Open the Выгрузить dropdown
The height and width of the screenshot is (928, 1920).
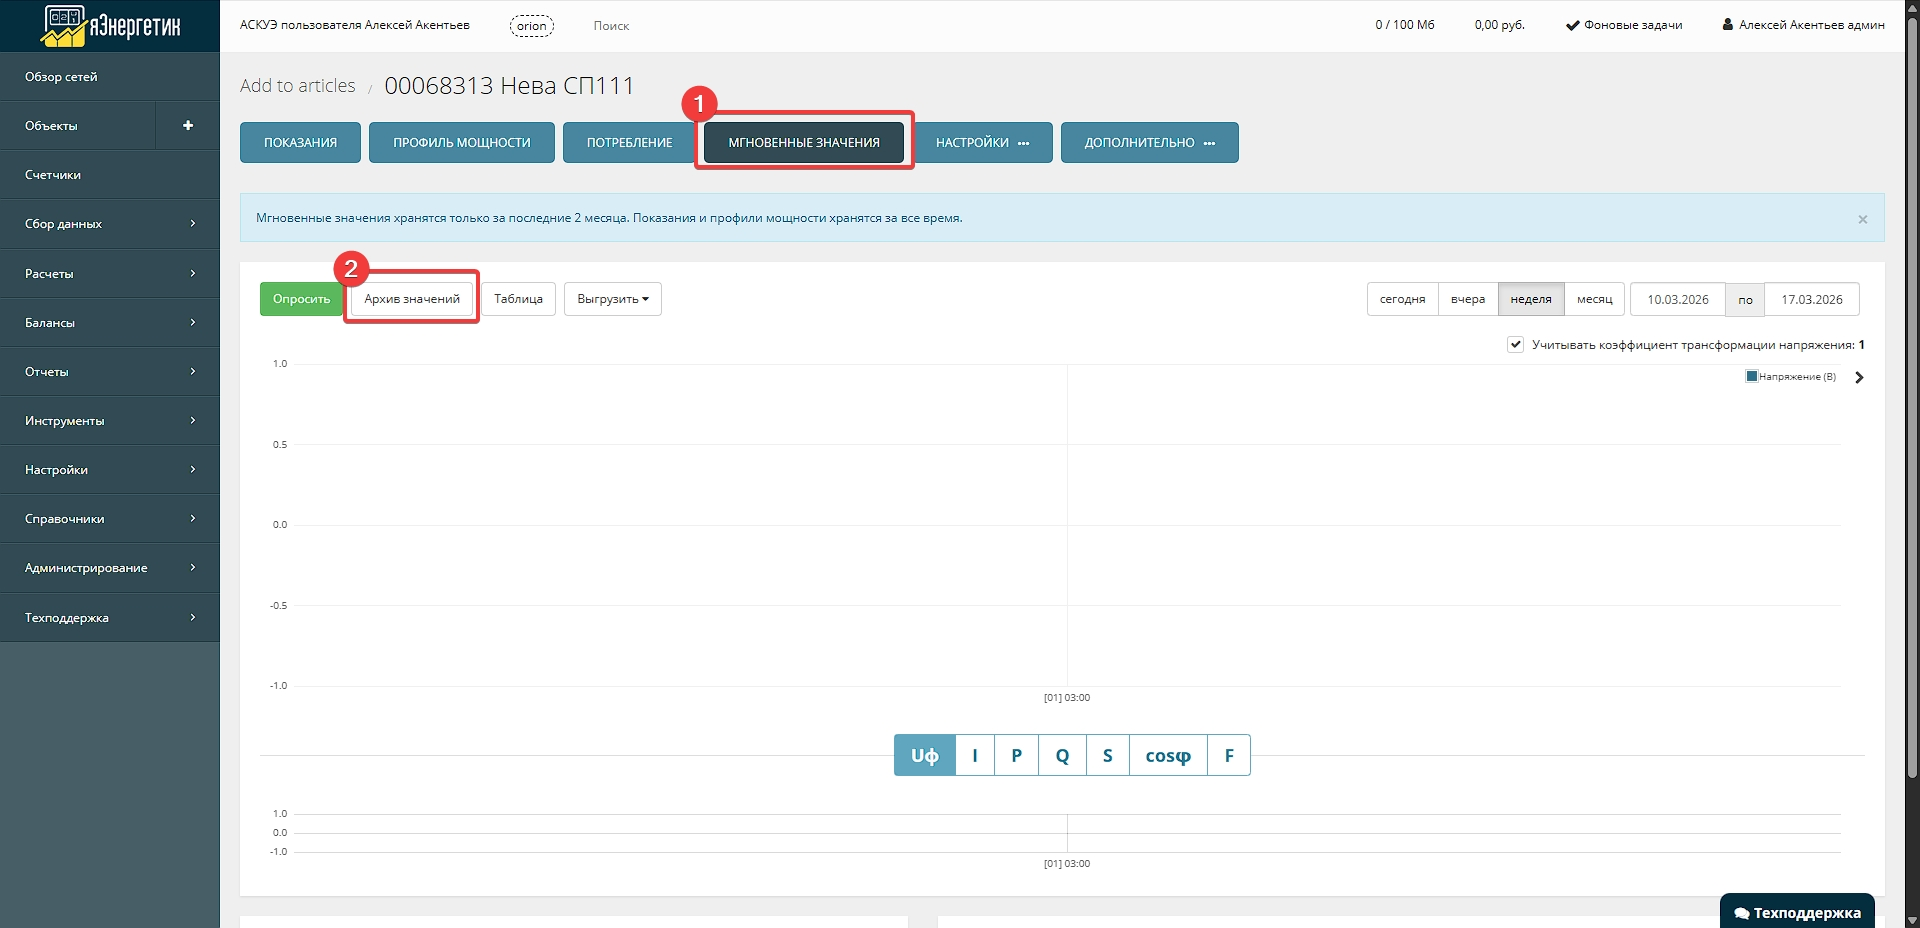click(612, 299)
